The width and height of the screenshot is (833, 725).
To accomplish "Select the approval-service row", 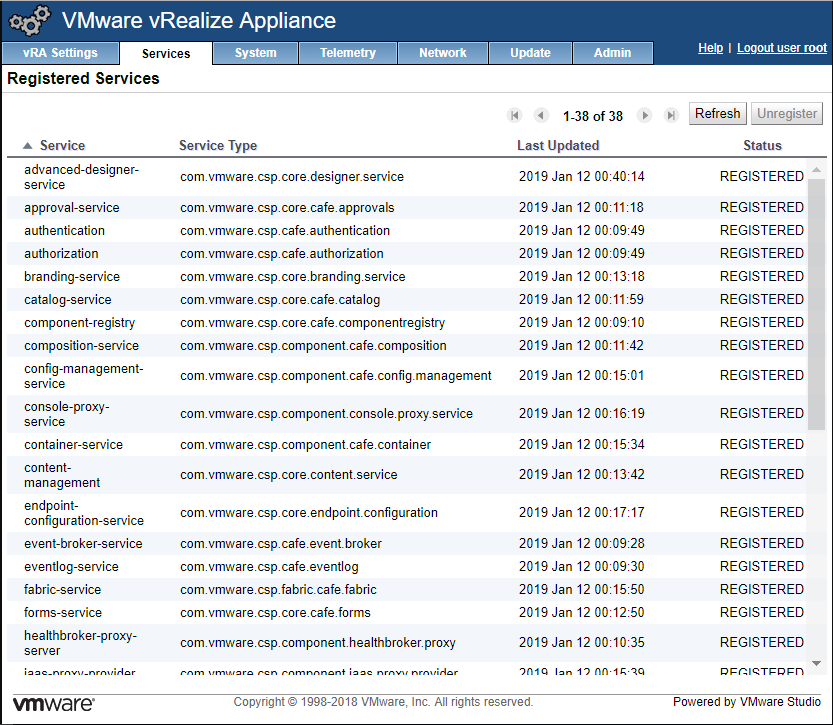I will 406,208.
